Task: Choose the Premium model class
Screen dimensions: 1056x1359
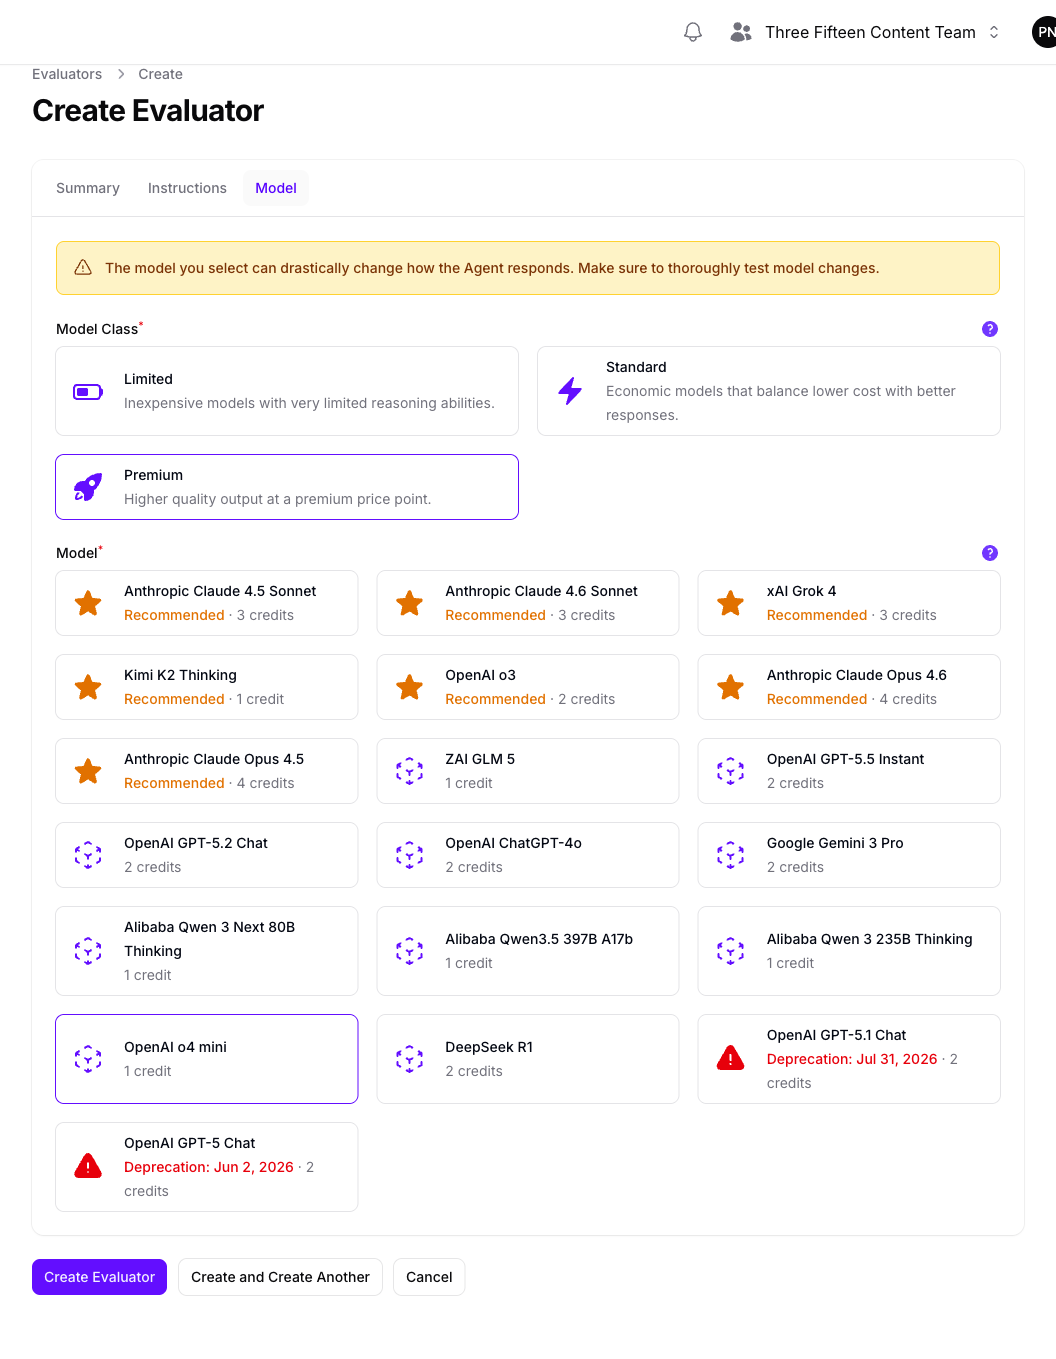Action: pyautogui.click(x=287, y=487)
